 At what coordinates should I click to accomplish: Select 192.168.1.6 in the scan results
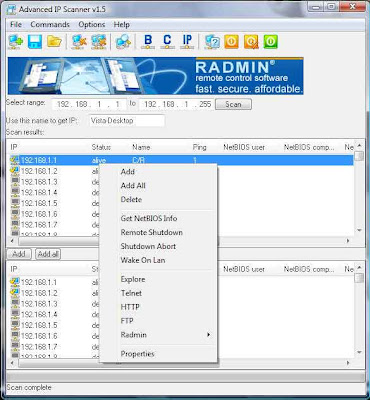tap(39, 214)
